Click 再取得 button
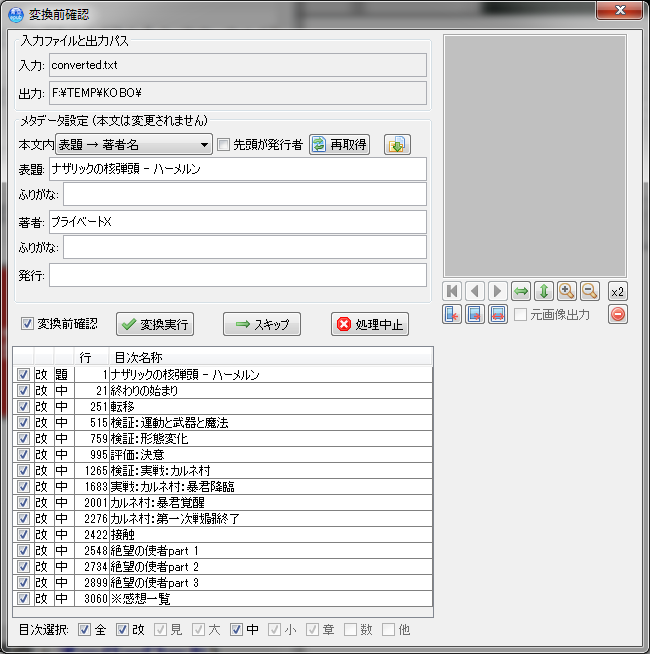 340,145
